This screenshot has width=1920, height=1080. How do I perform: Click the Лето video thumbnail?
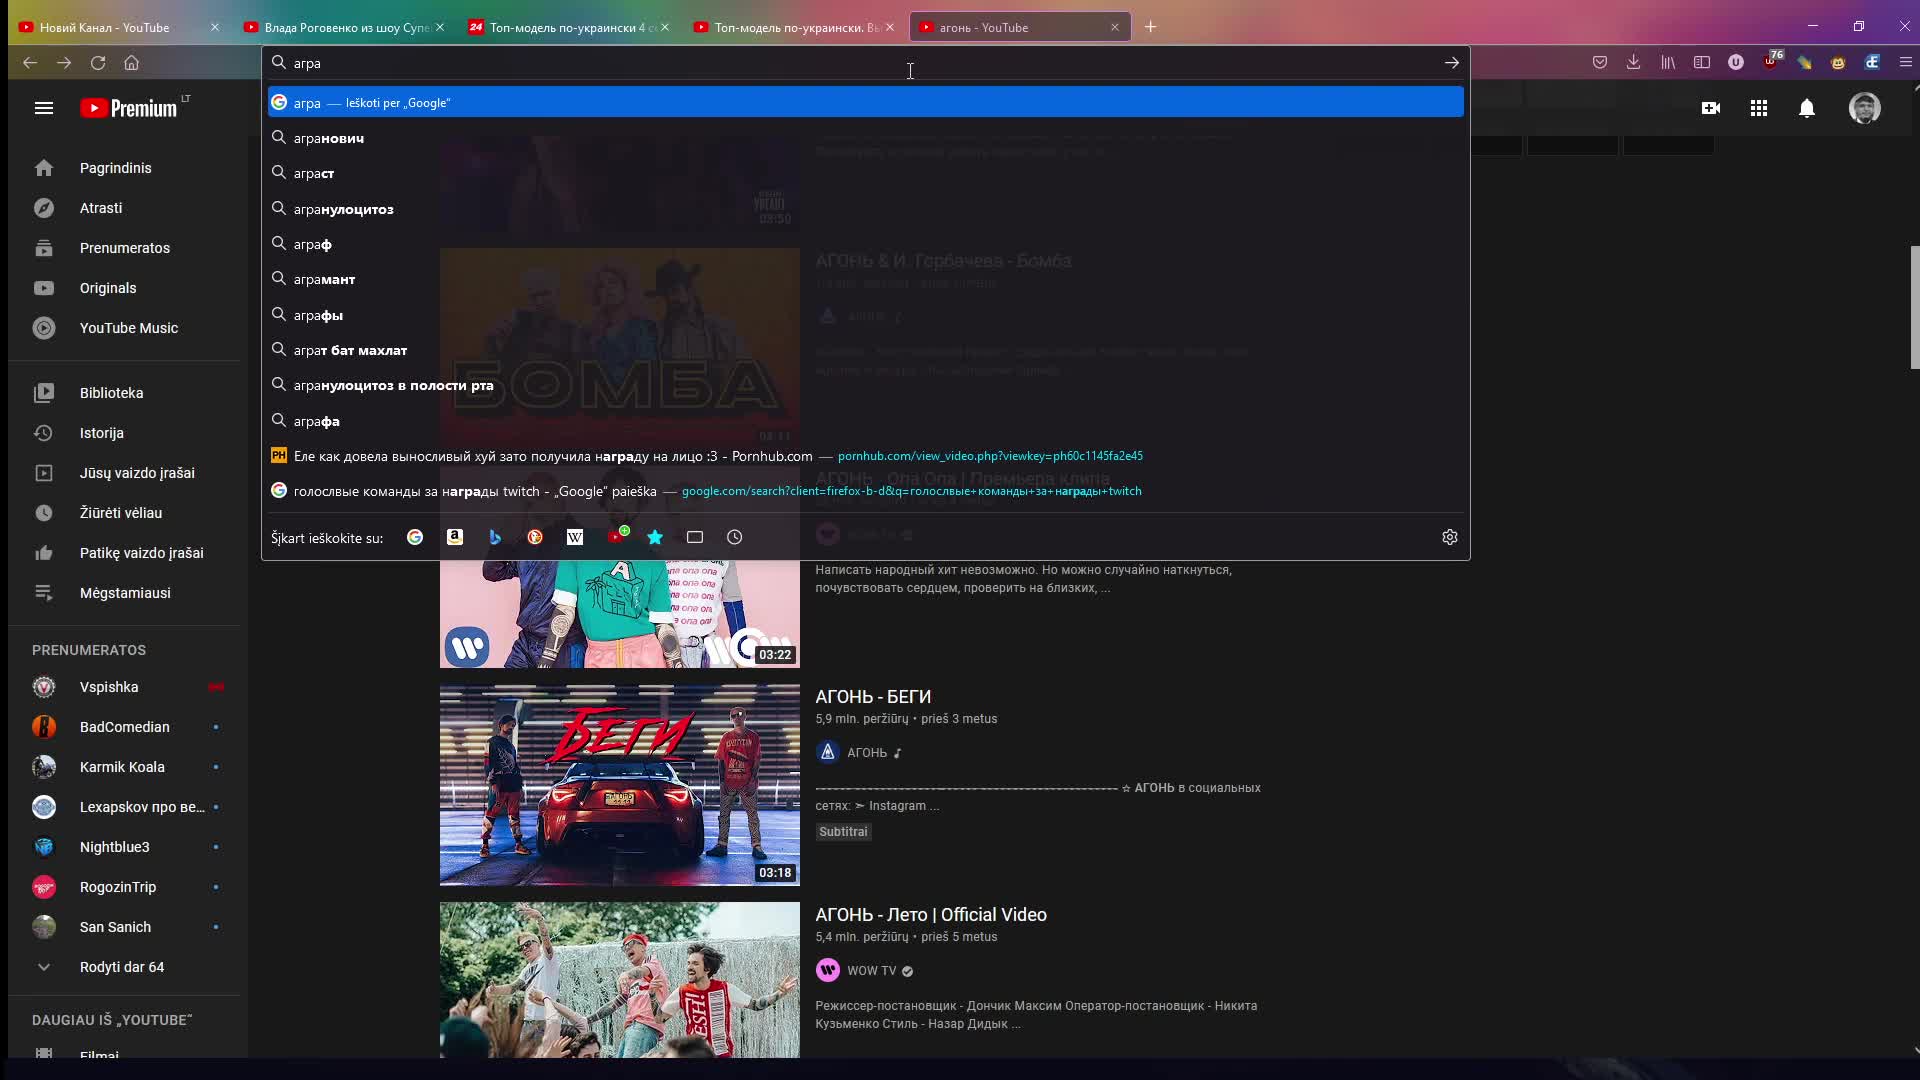[620, 980]
